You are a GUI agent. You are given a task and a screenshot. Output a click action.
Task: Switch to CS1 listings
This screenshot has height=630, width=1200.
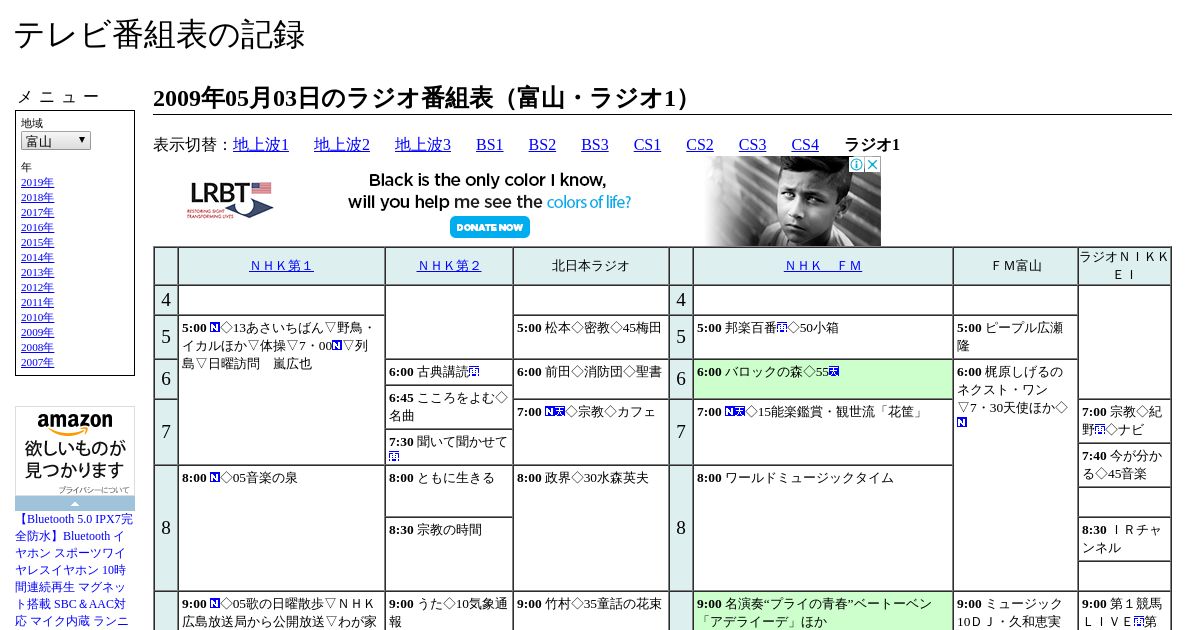pos(647,145)
